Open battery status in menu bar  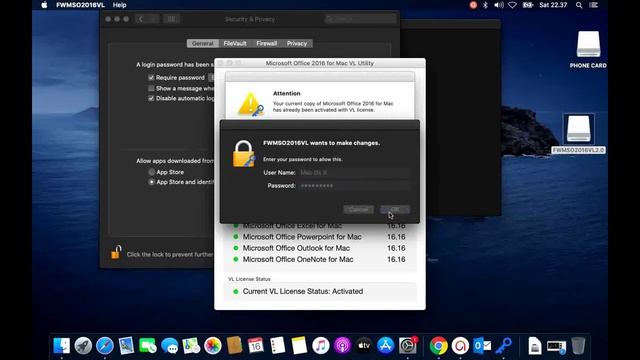point(528,5)
